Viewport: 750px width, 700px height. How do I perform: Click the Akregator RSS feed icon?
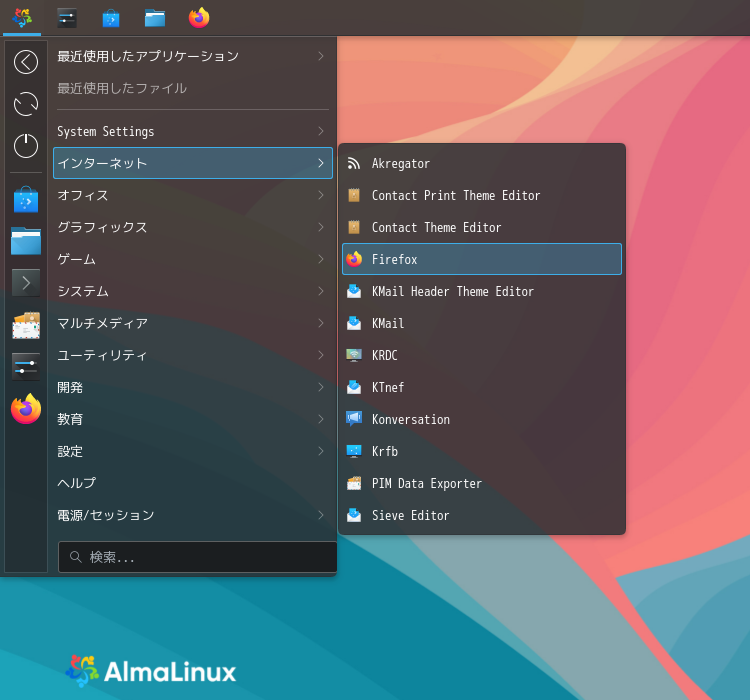353,164
